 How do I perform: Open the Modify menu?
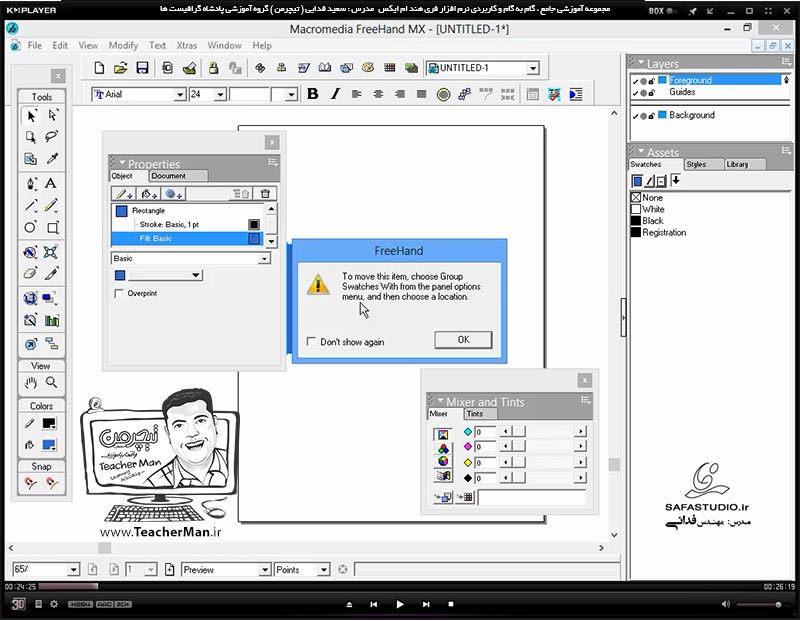click(x=123, y=45)
